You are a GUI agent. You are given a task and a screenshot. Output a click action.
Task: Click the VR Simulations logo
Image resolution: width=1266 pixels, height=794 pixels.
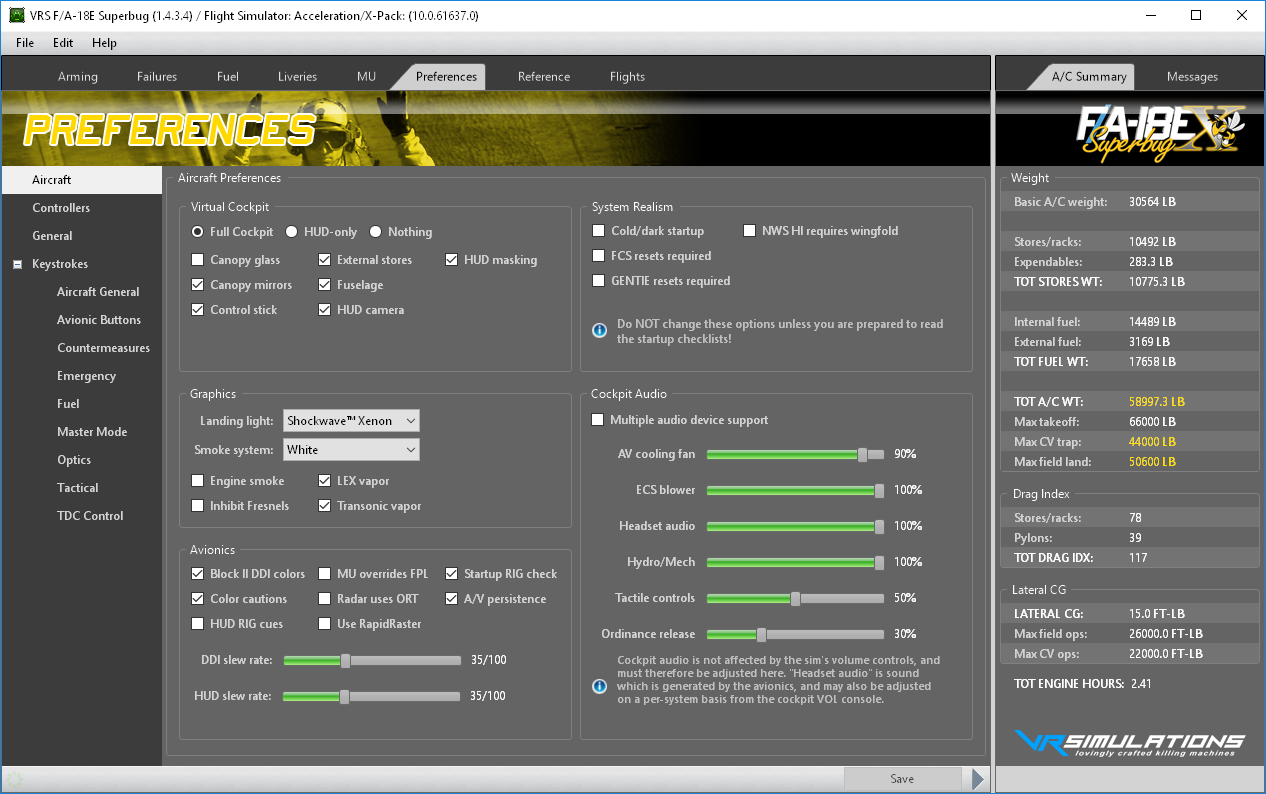tap(1129, 744)
